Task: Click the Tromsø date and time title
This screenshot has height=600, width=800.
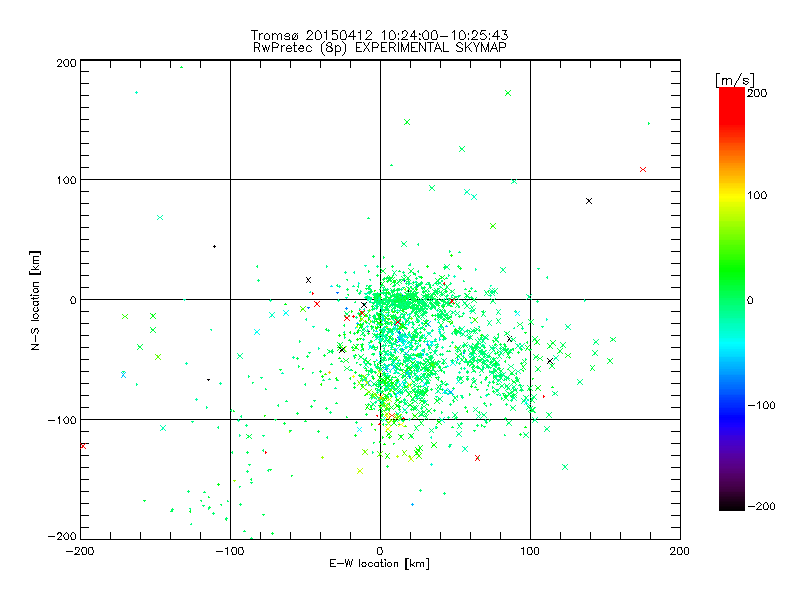Action: coord(380,35)
